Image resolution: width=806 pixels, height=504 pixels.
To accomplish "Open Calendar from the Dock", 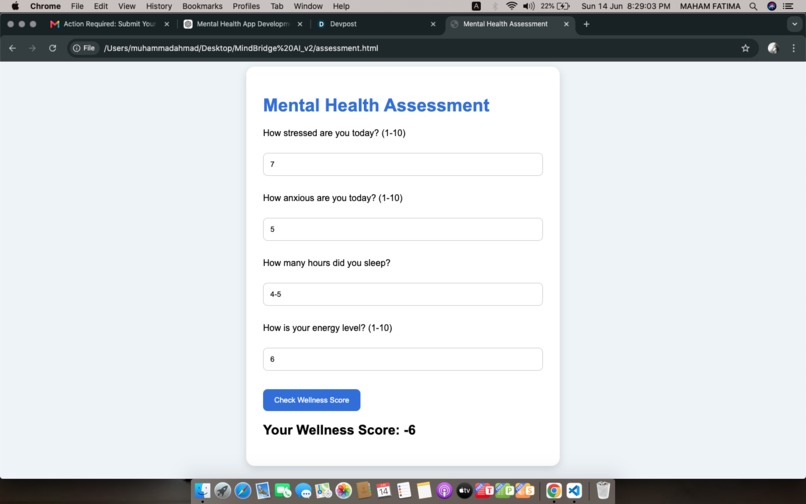I will point(383,490).
